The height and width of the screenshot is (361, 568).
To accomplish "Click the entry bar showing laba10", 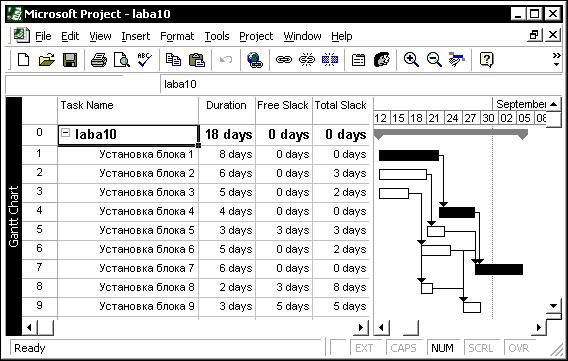I will (x=360, y=84).
